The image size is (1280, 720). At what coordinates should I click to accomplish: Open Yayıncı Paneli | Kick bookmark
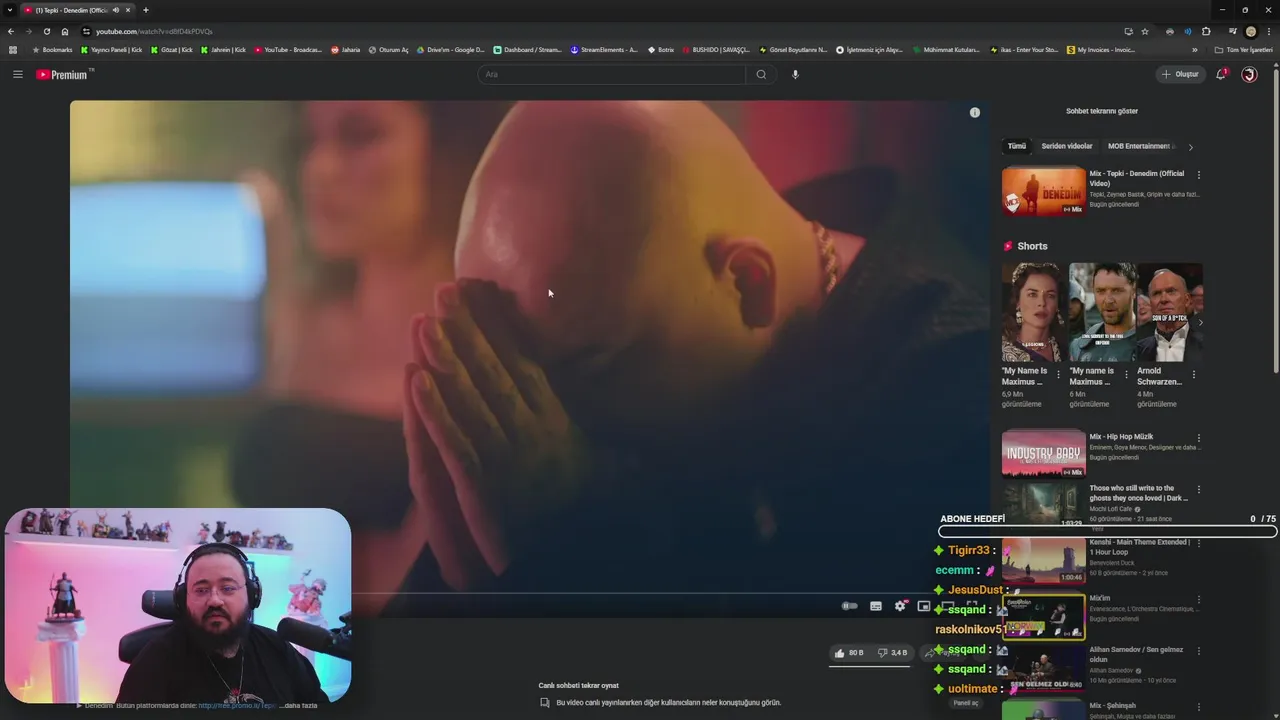pyautogui.click(x=112, y=49)
